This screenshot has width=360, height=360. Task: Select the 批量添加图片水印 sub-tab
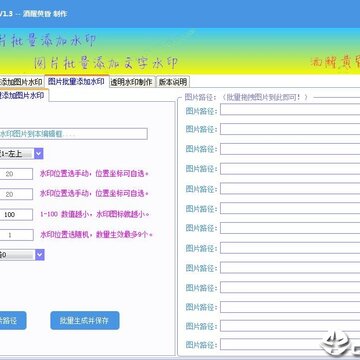coord(23,96)
